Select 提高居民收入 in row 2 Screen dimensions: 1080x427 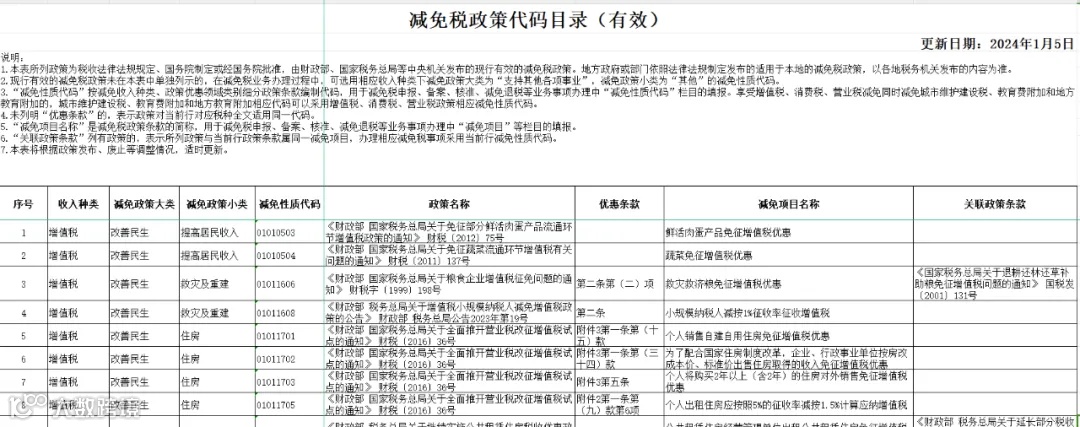point(217,256)
